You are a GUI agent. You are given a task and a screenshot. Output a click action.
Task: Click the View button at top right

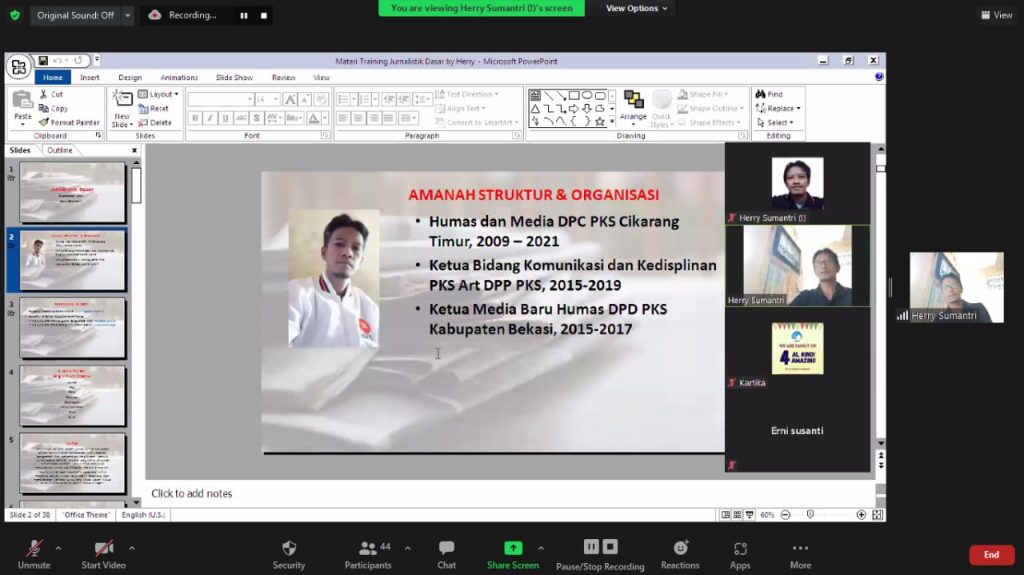tap(997, 15)
